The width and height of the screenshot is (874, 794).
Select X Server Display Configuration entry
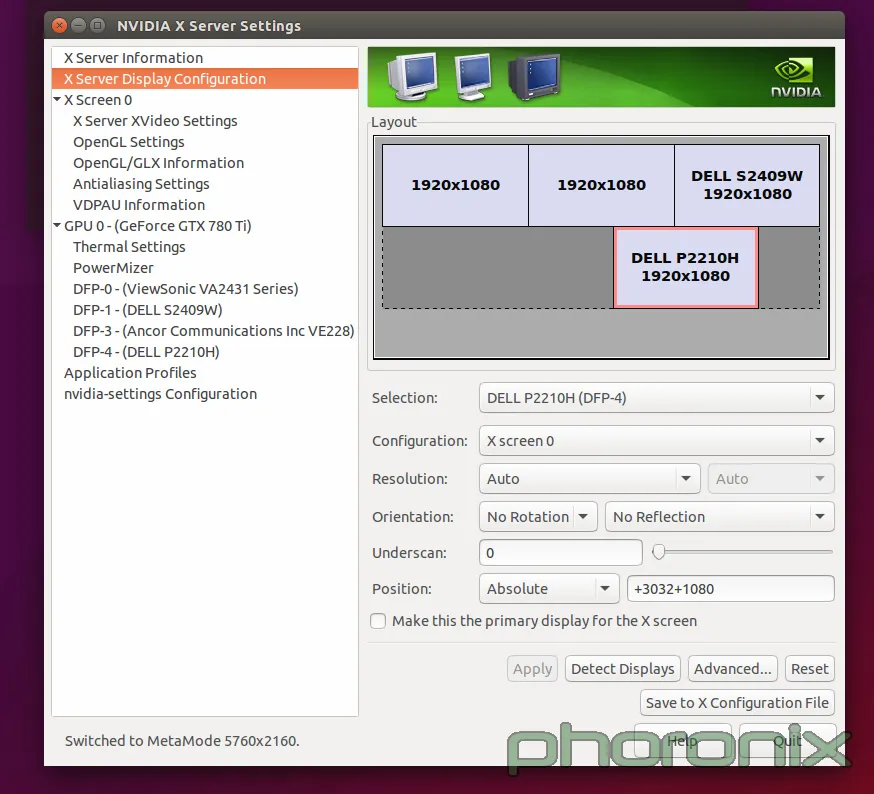205,79
